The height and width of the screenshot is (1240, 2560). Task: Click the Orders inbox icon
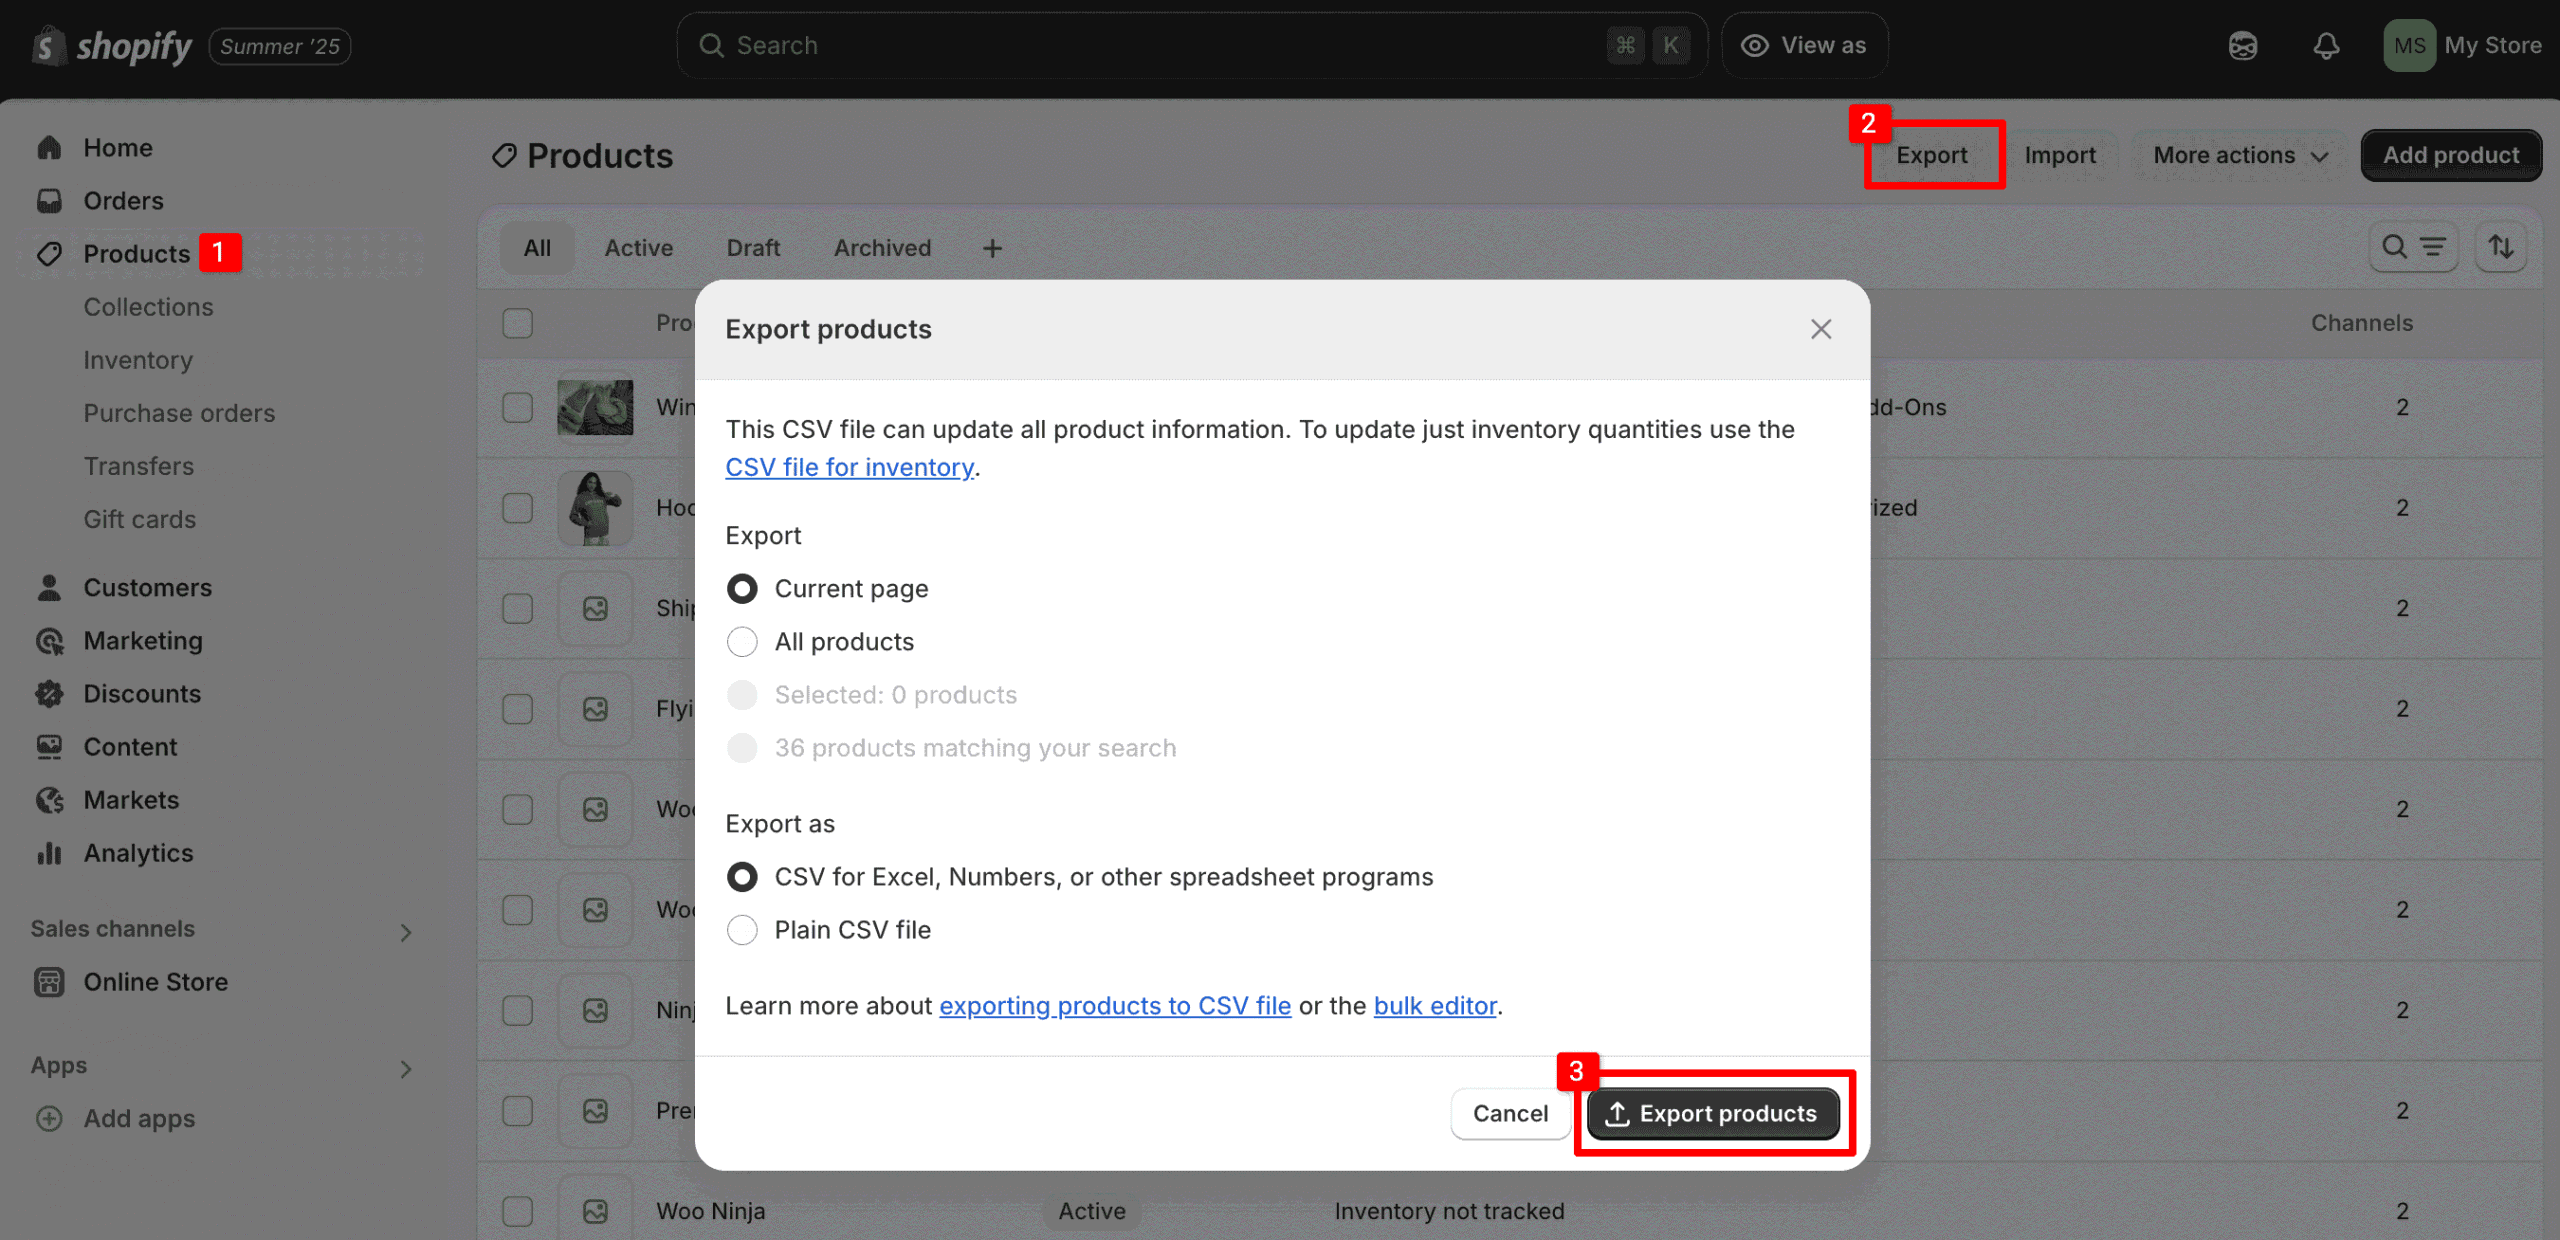coord(49,201)
